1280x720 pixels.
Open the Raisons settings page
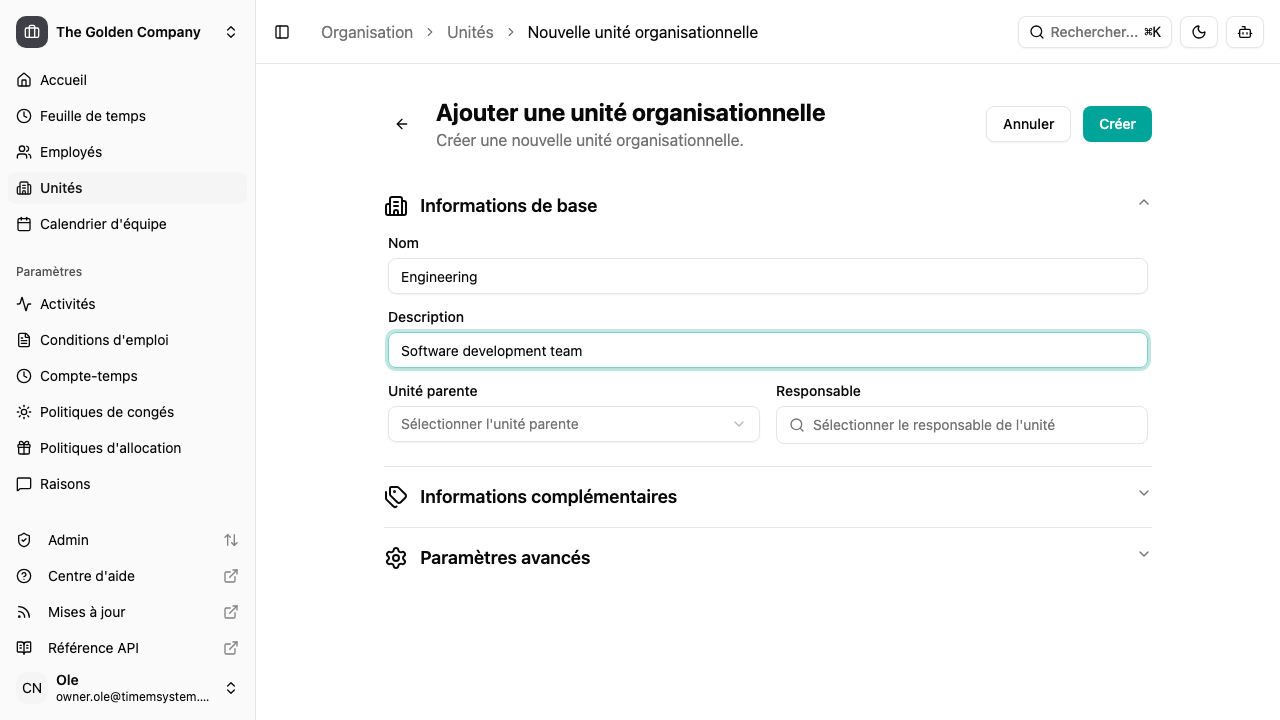pyautogui.click(x=64, y=484)
